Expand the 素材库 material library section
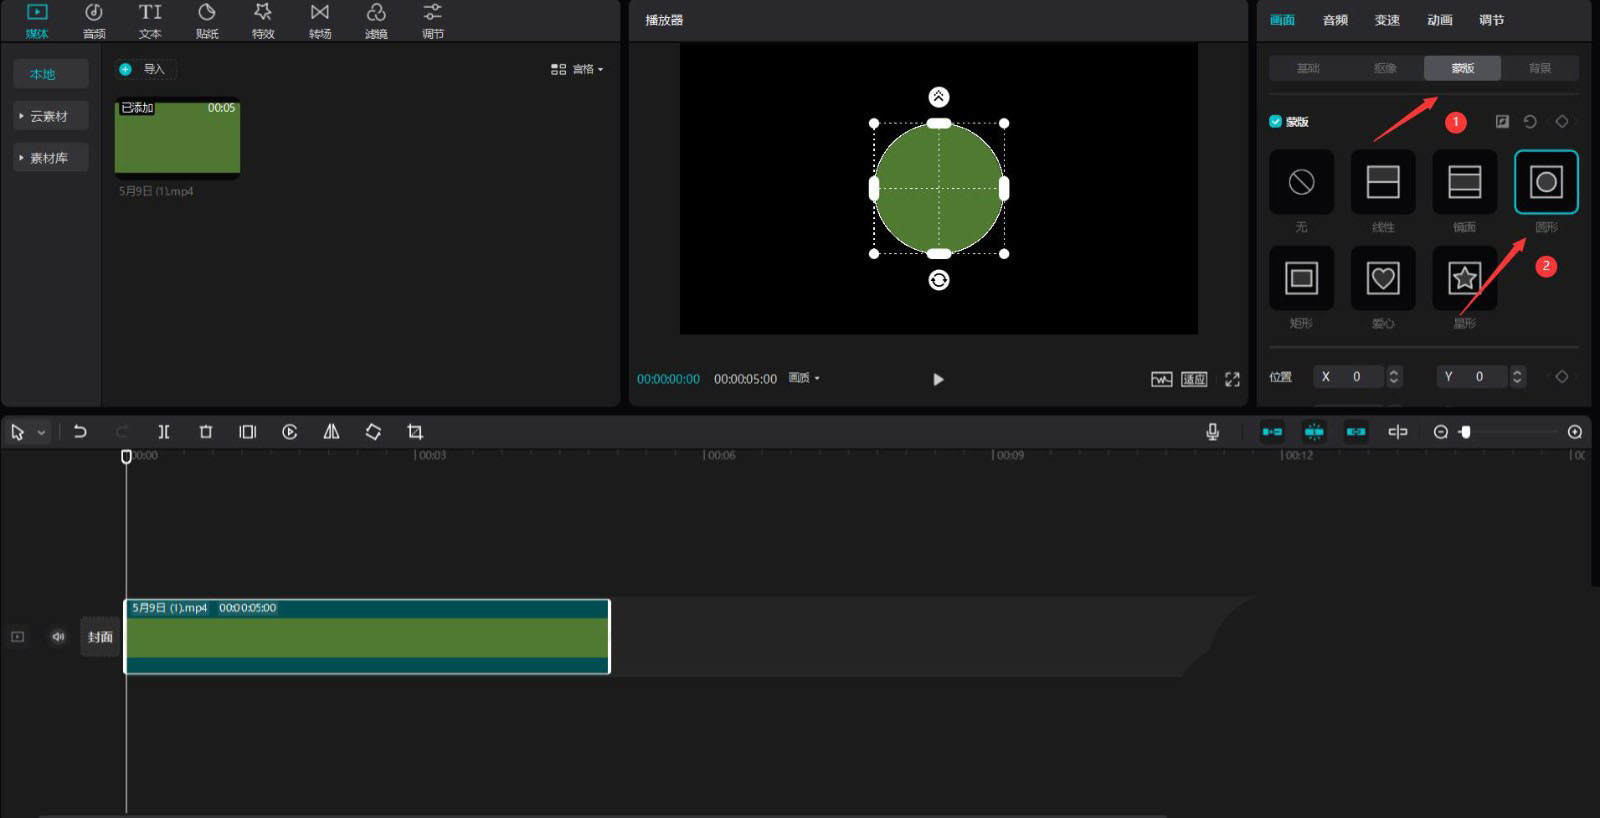The height and width of the screenshot is (818, 1600). tap(50, 158)
